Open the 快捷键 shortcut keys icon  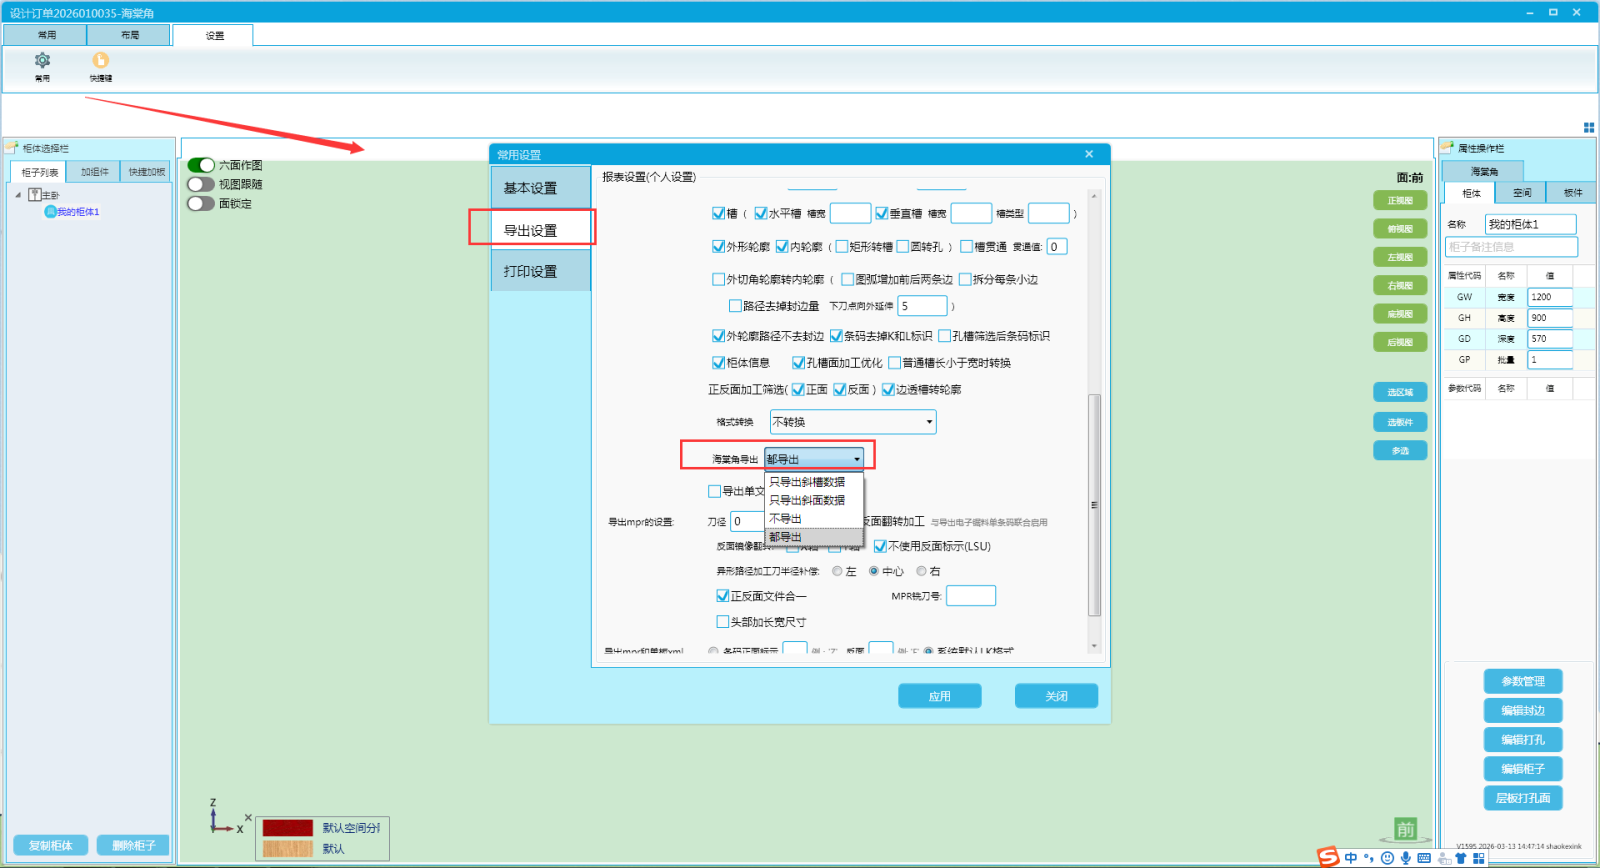100,61
